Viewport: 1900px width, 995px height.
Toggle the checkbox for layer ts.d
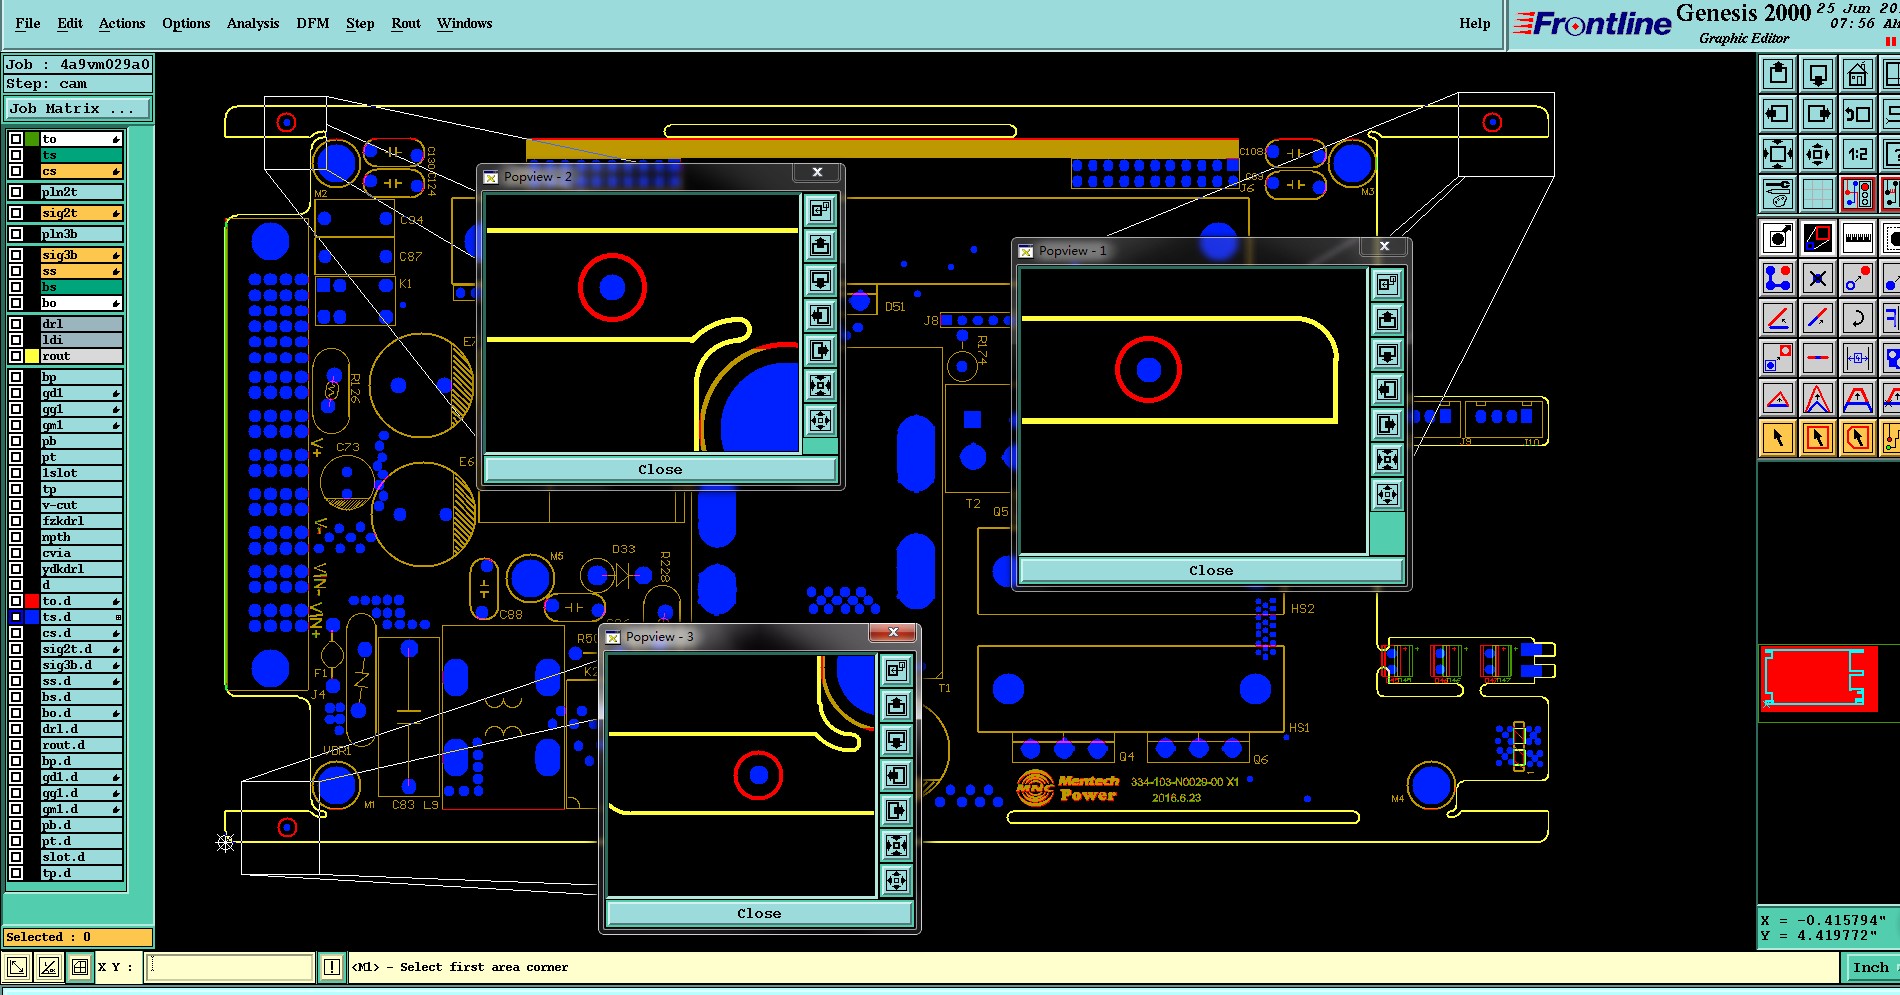(16, 617)
